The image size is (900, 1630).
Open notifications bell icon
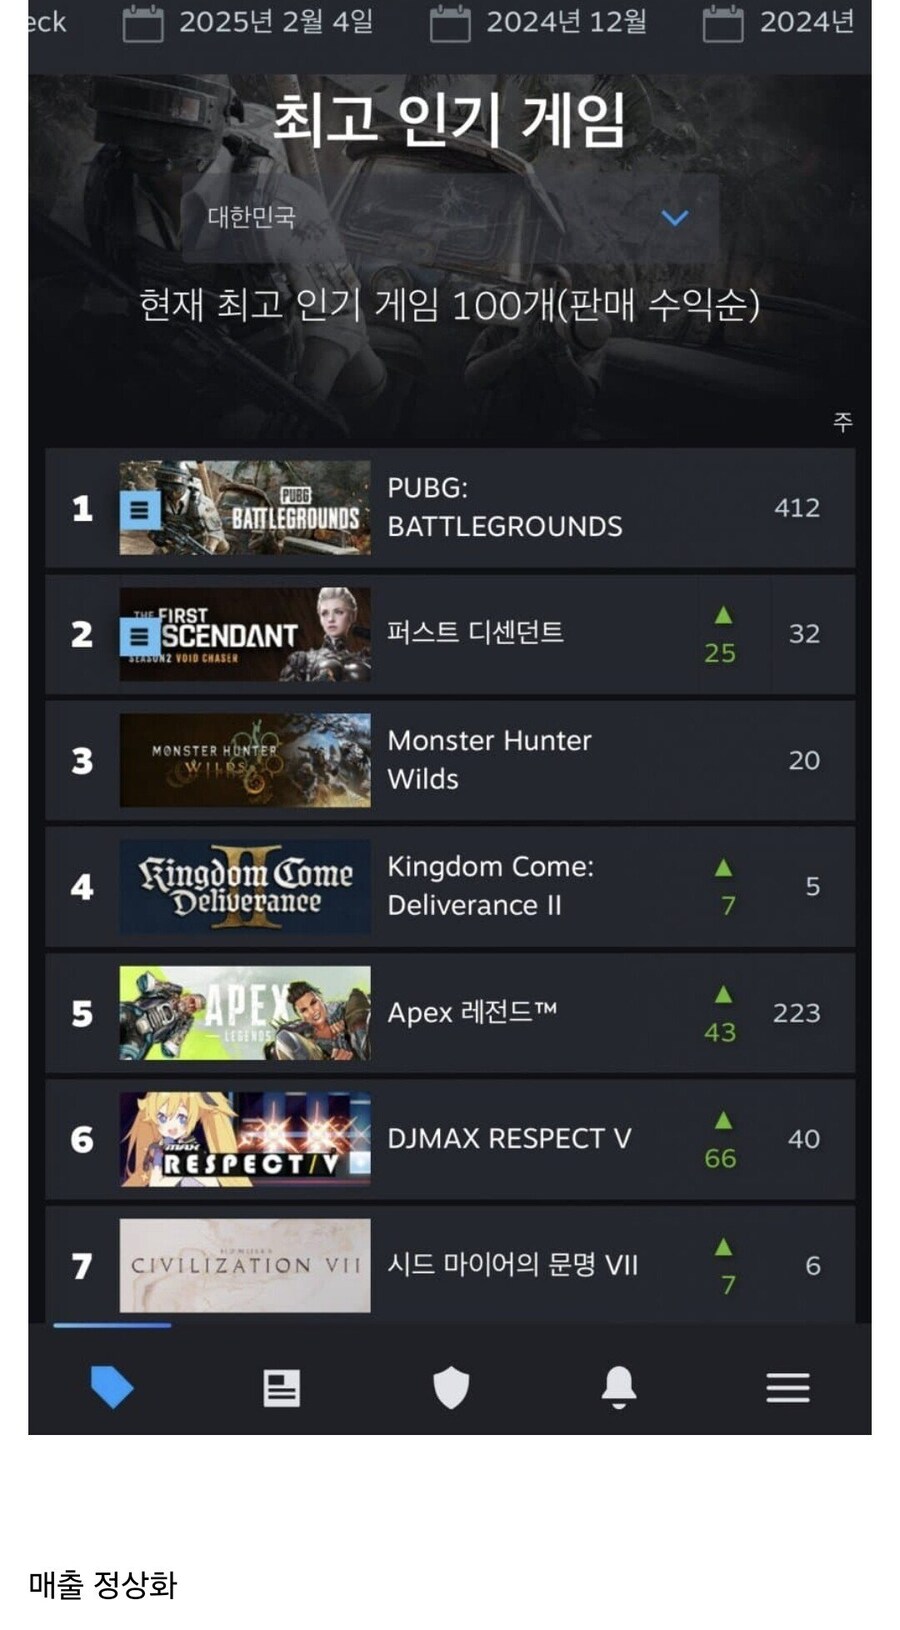pyautogui.click(x=619, y=1388)
